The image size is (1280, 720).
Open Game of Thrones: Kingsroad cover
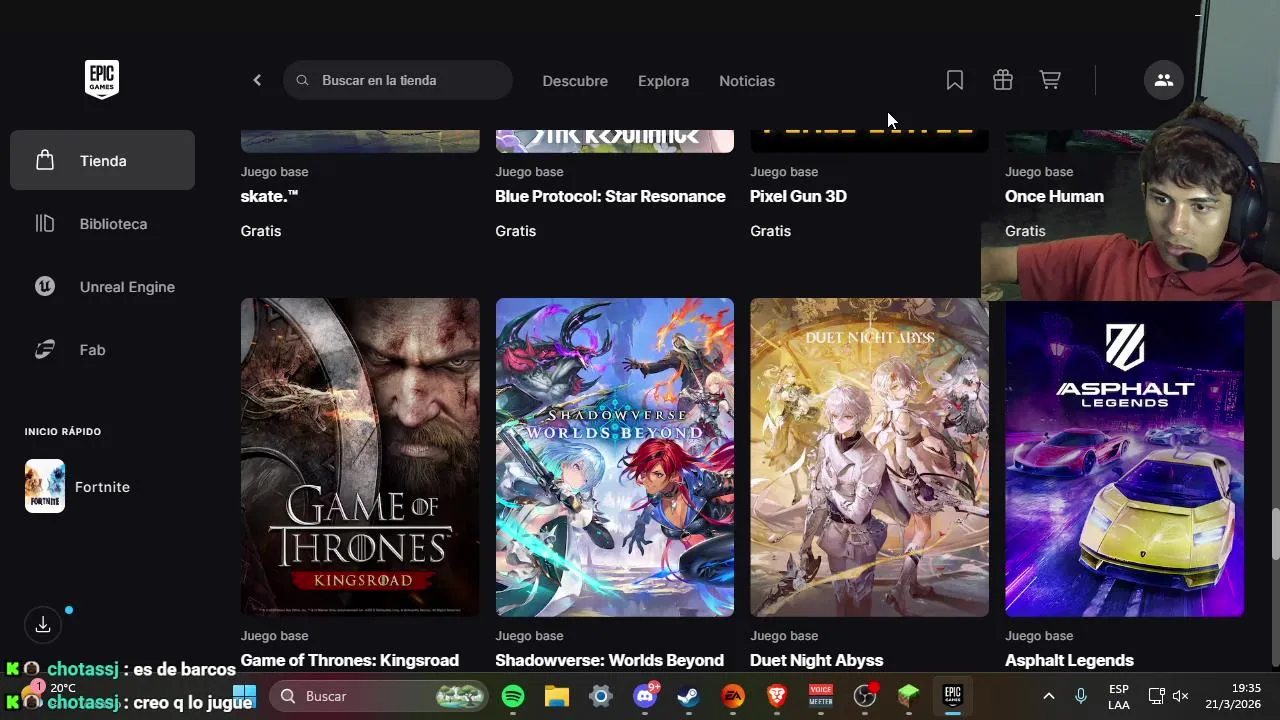[x=360, y=457]
